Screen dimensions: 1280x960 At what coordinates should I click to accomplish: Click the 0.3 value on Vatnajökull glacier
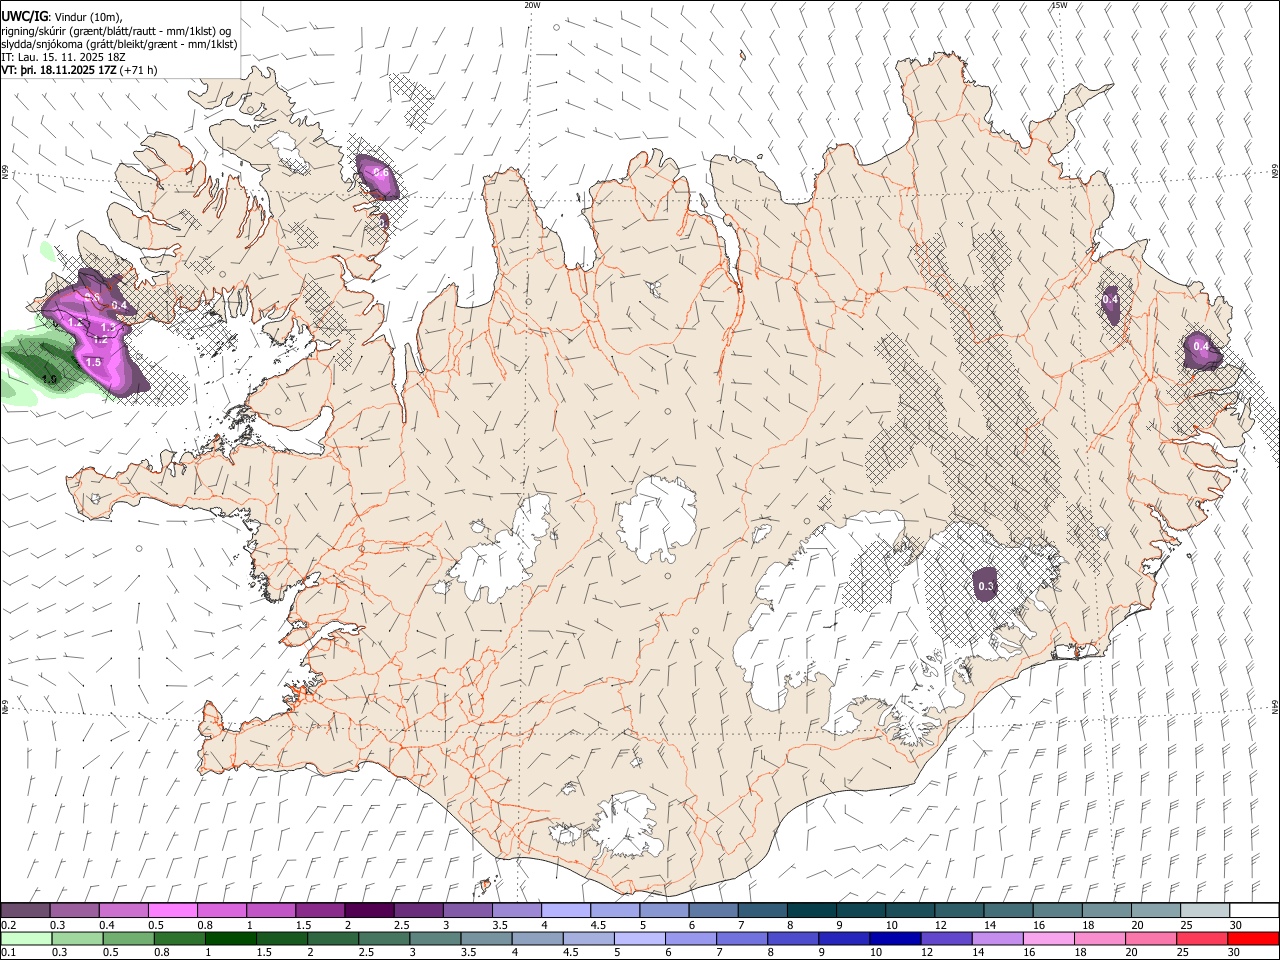(x=986, y=586)
